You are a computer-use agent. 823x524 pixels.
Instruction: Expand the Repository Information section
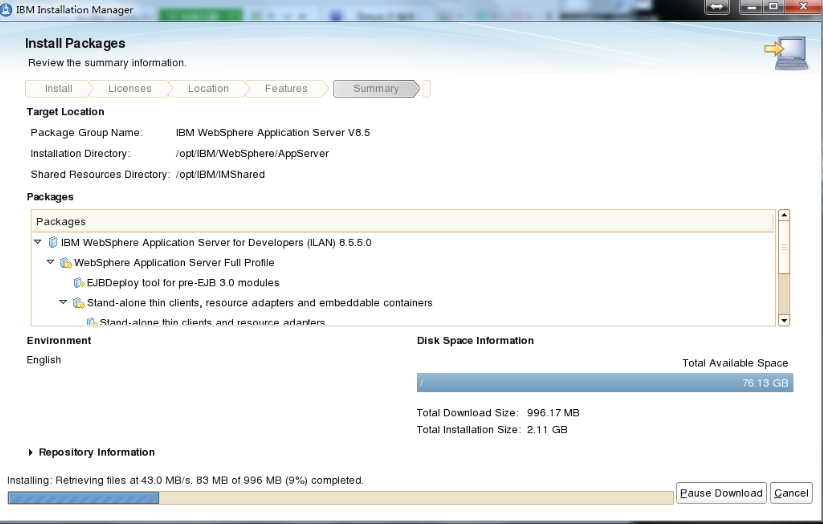[30, 452]
